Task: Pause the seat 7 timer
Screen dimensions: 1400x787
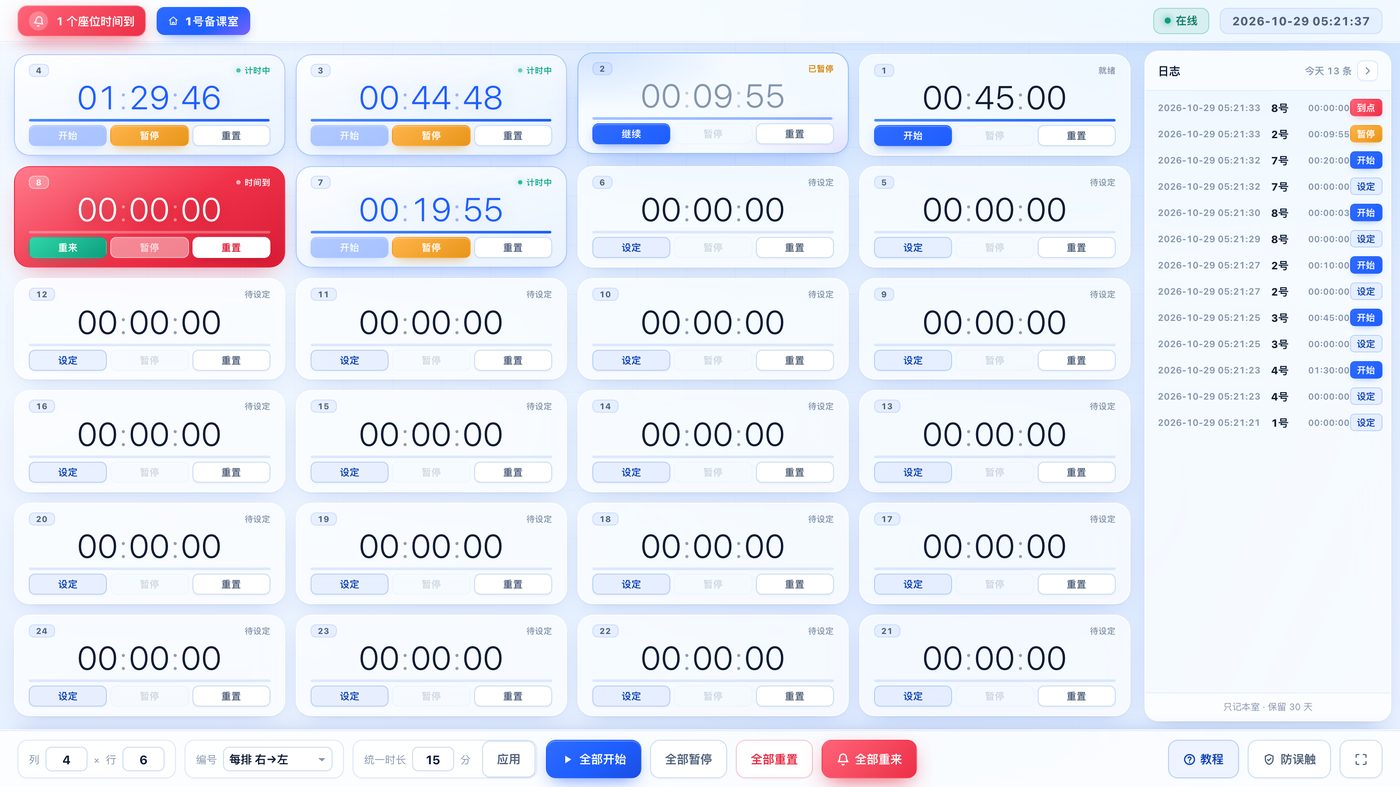Action: click(431, 247)
